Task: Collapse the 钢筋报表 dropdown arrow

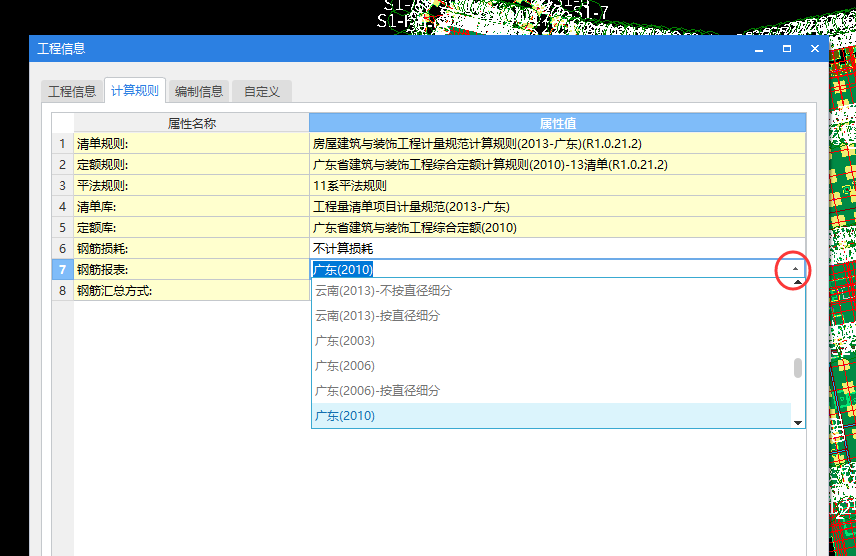Action: click(795, 269)
